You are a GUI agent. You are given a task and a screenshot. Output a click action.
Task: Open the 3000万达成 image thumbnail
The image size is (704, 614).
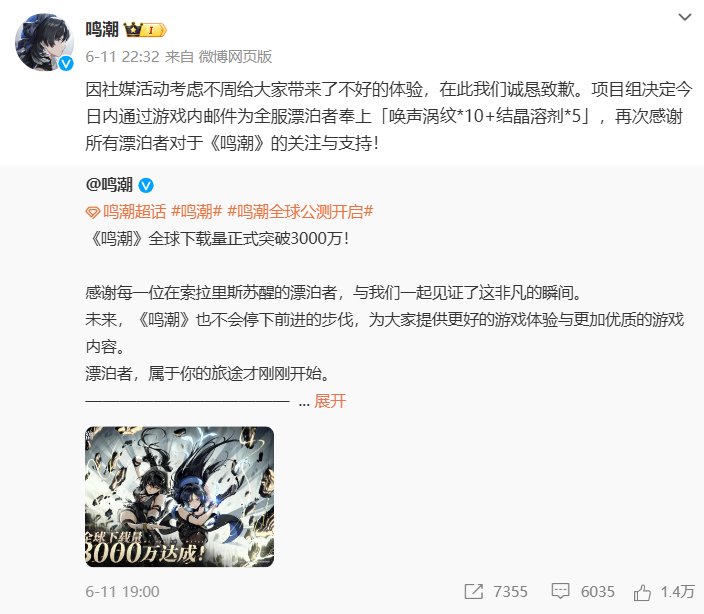point(179,496)
